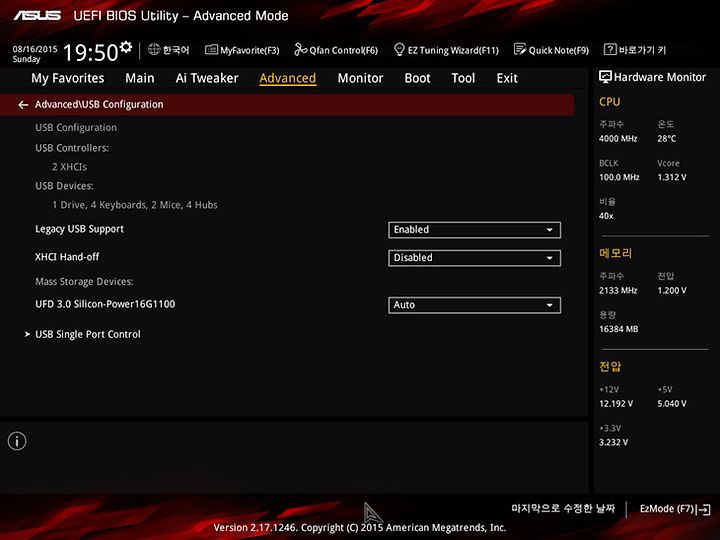Select the Exit tab
720x540 pixels.
(x=507, y=78)
